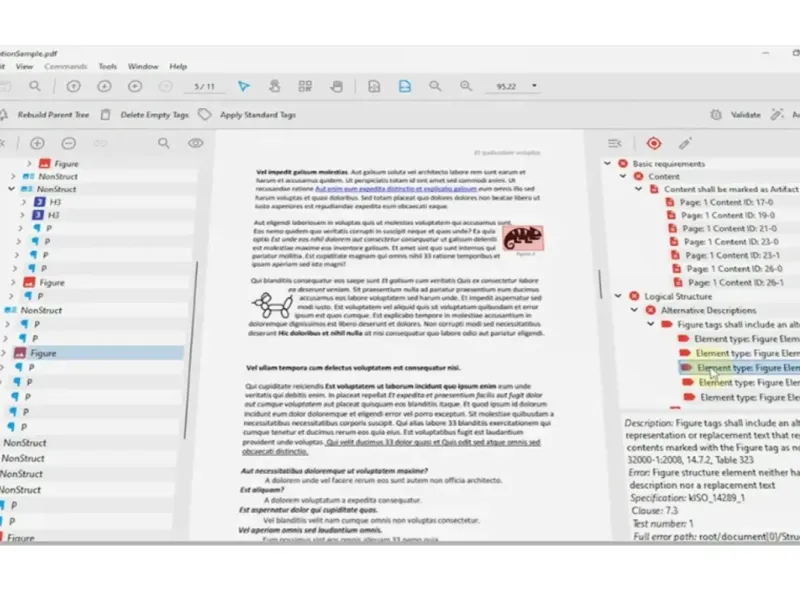Click heading 'Vel ullam tempora cum delectus'
Image resolution: width=800 pixels, height=600 pixels.
(353, 367)
